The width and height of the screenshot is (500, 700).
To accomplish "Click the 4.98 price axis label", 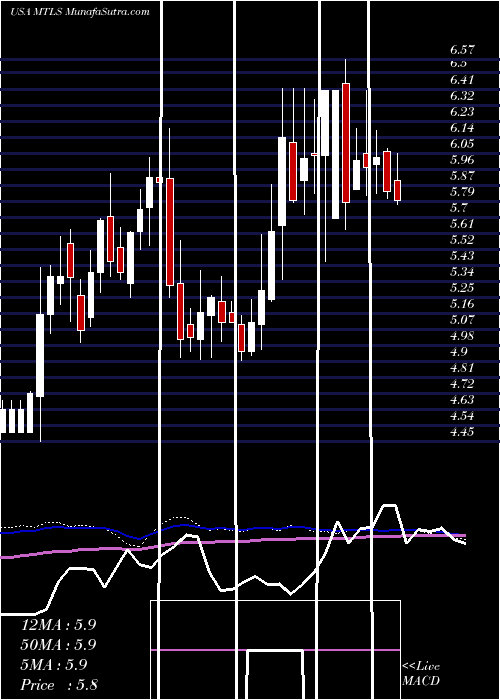I will click(x=462, y=336).
